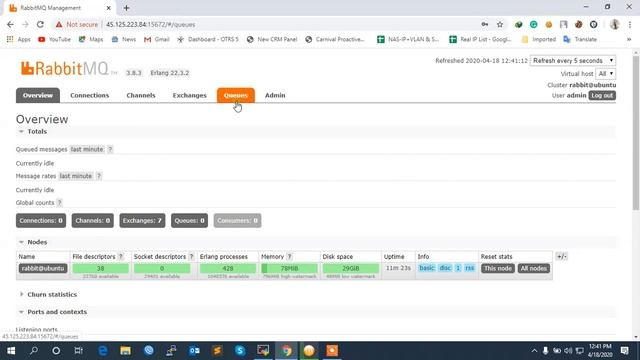Open help for Message rates
The width and height of the screenshot is (640, 360).
pyautogui.click(x=99, y=176)
